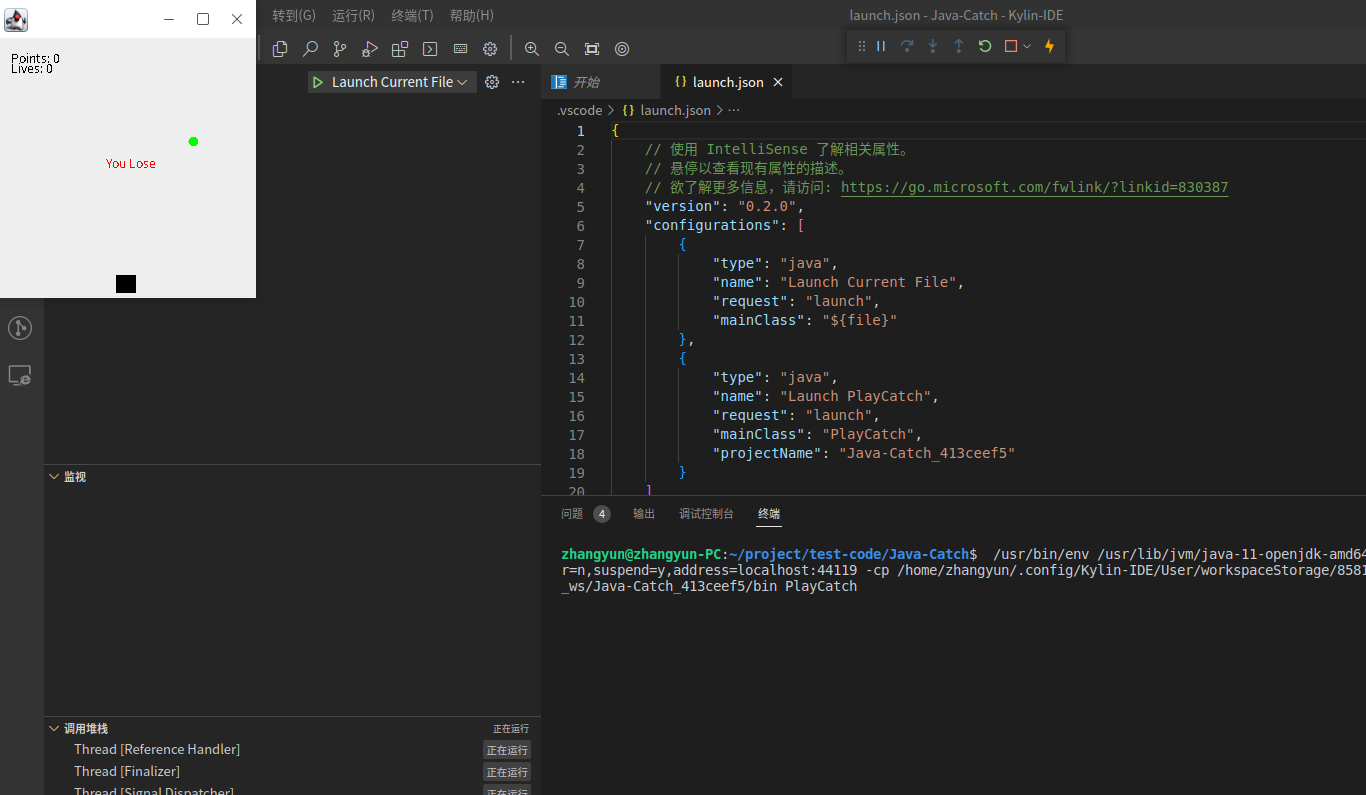
Task: Click the breadcrumb ellipsis
Action: [x=734, y=110]
